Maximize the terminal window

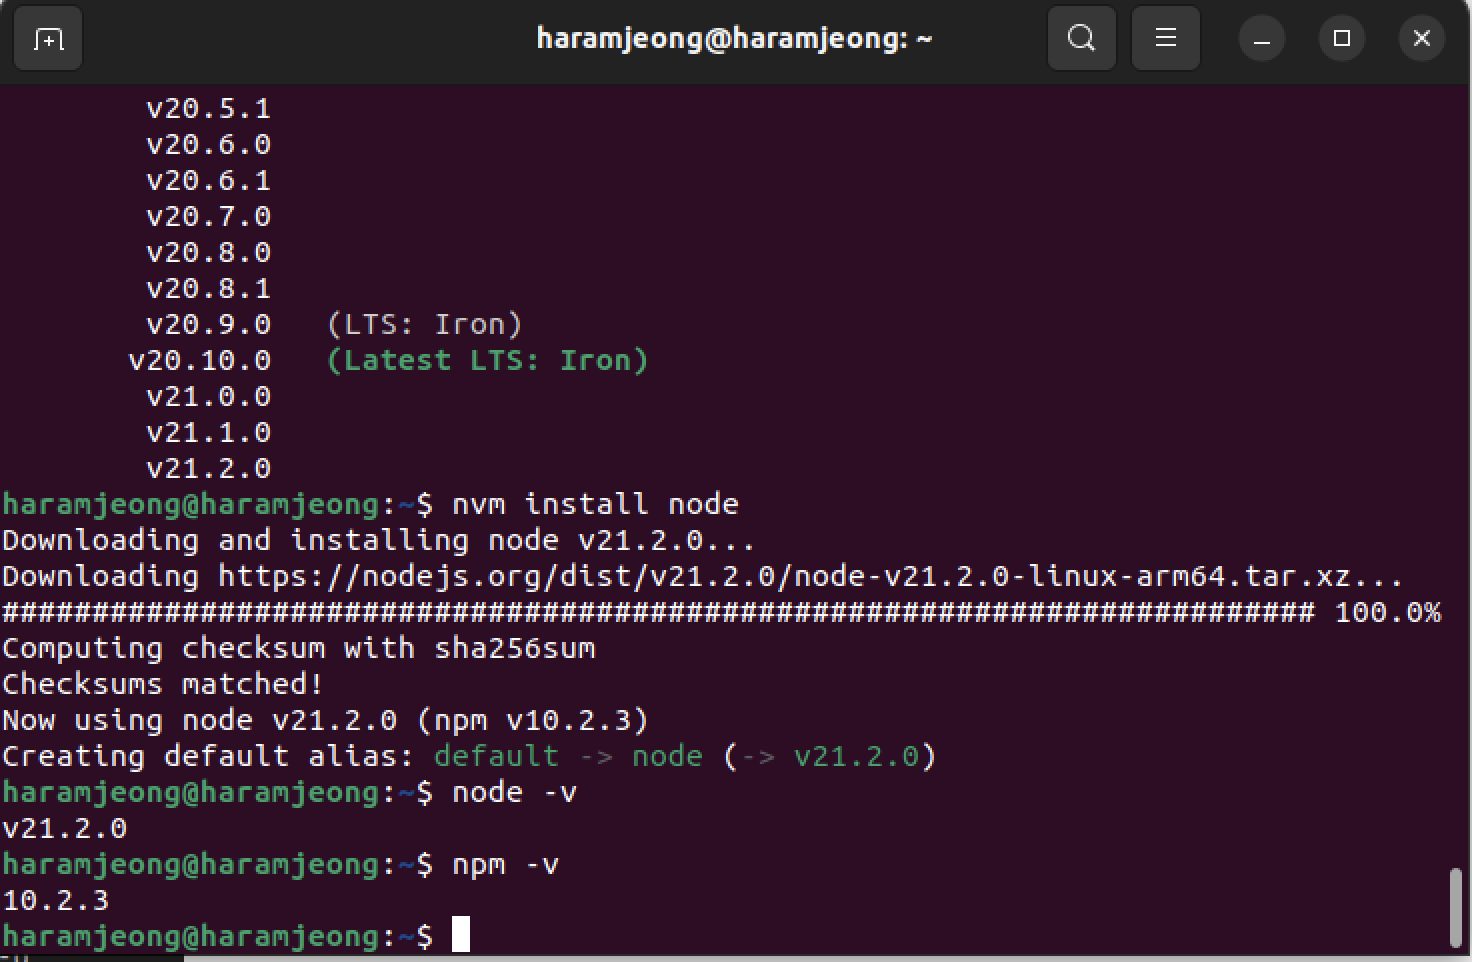[1342, 39]
